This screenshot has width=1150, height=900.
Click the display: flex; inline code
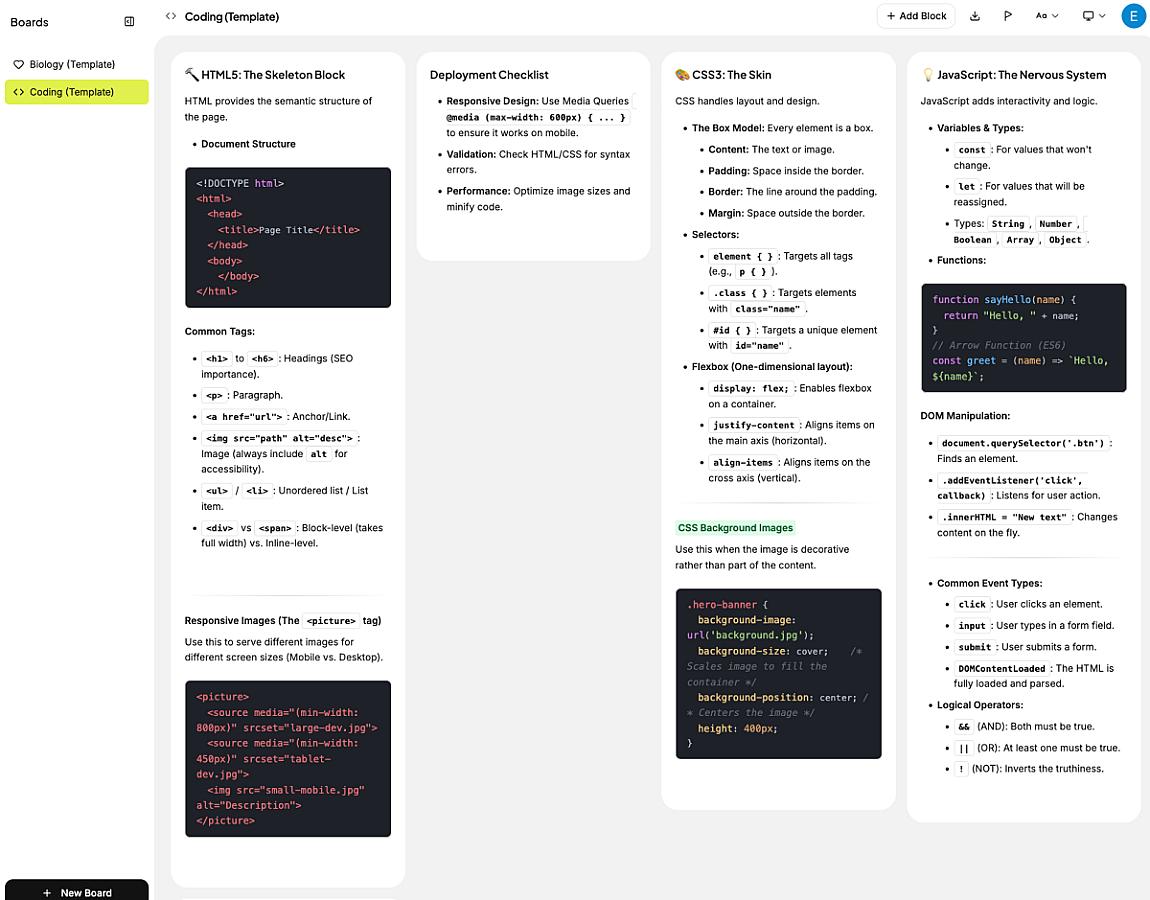[x=750, y=389]
